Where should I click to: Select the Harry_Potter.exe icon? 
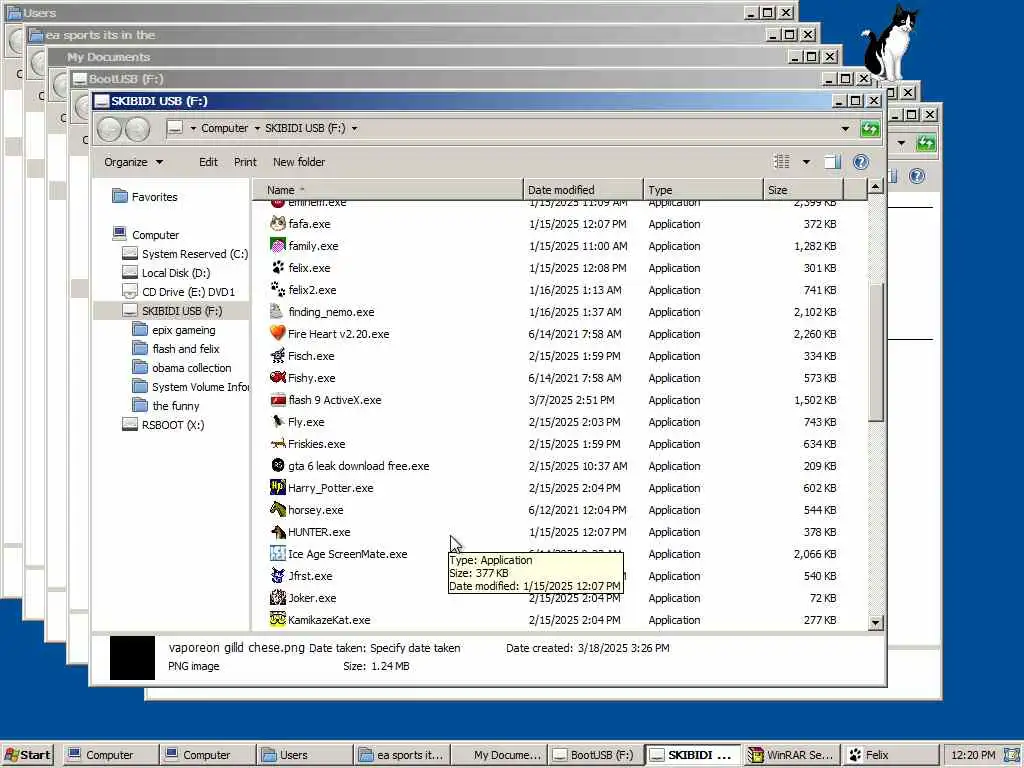coord(278,488)
